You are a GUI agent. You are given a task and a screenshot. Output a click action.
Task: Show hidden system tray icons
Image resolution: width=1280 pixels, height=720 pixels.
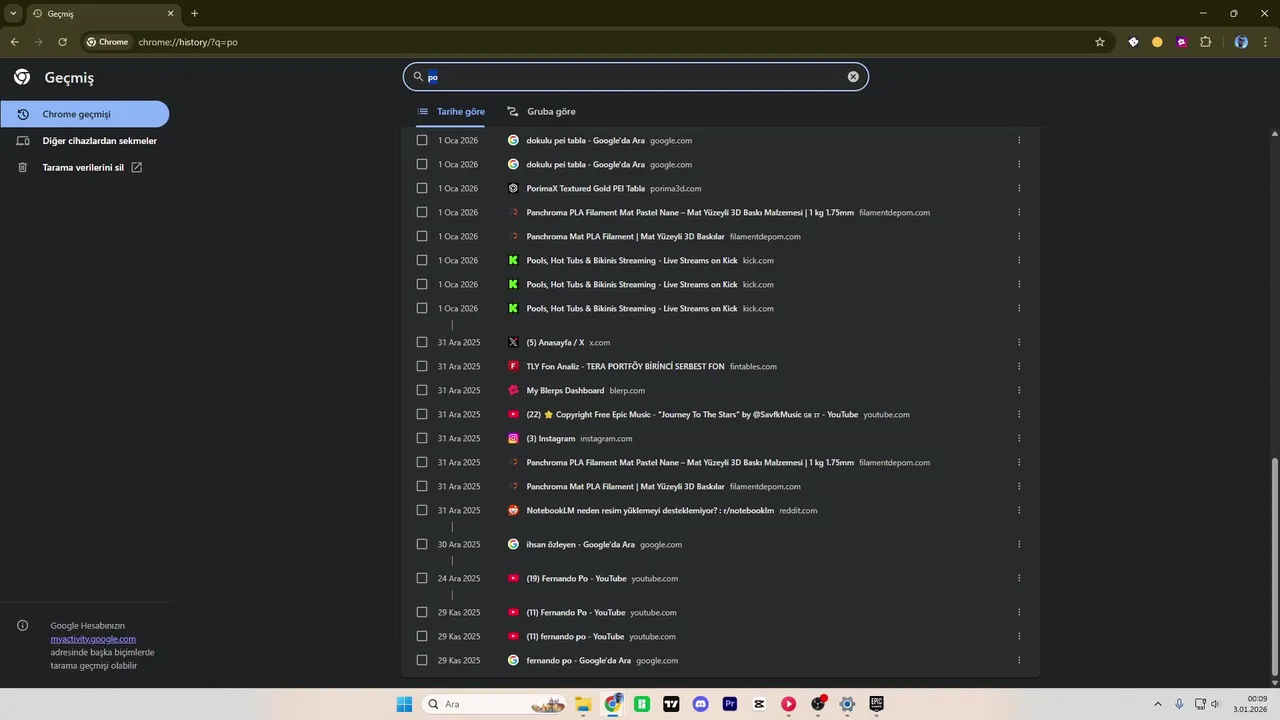1158,704
